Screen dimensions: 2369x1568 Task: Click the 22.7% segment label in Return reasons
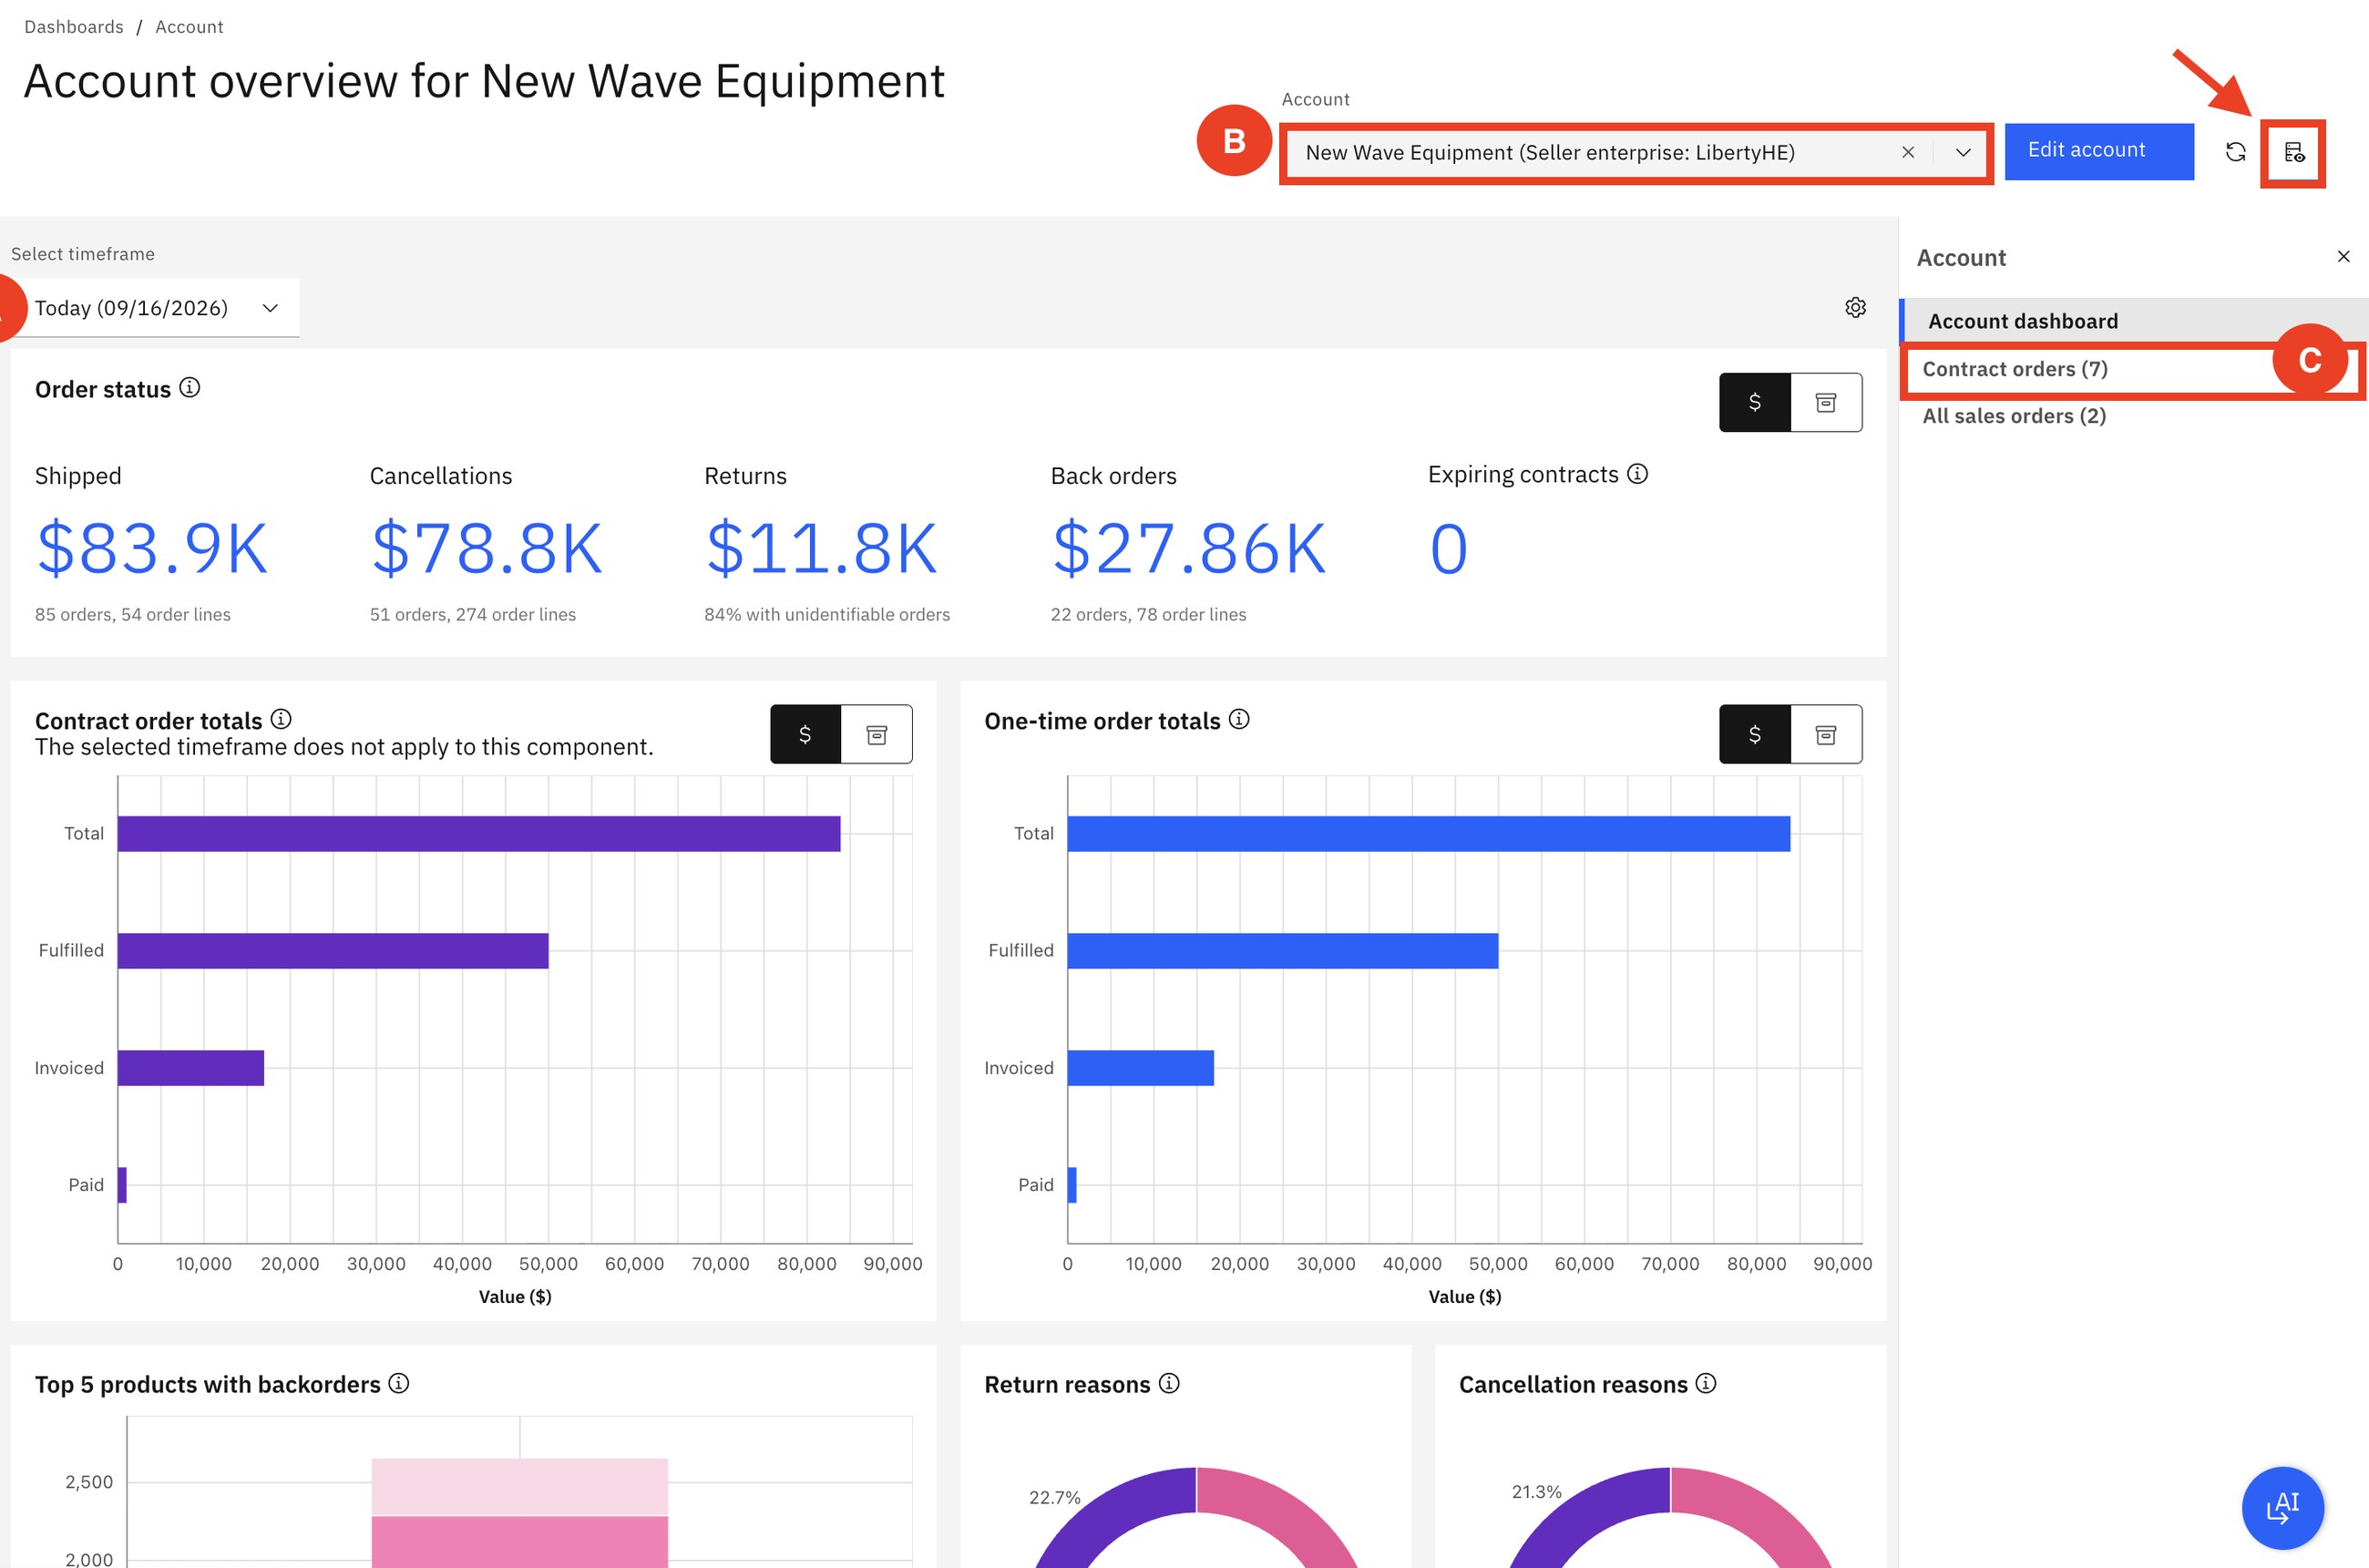[1055, 1497]
